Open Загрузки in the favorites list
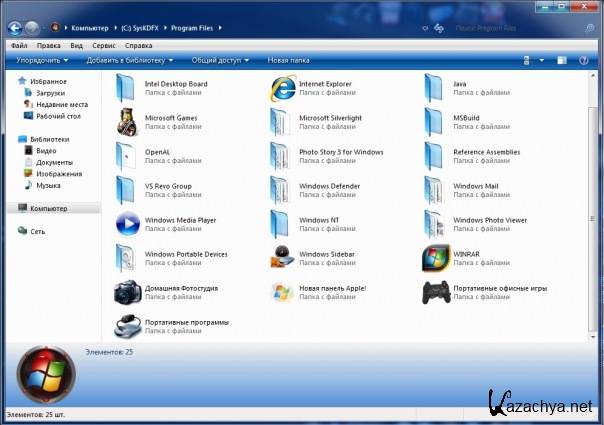The width and height of the screenshot is (604, 425). tap(50, 93)
